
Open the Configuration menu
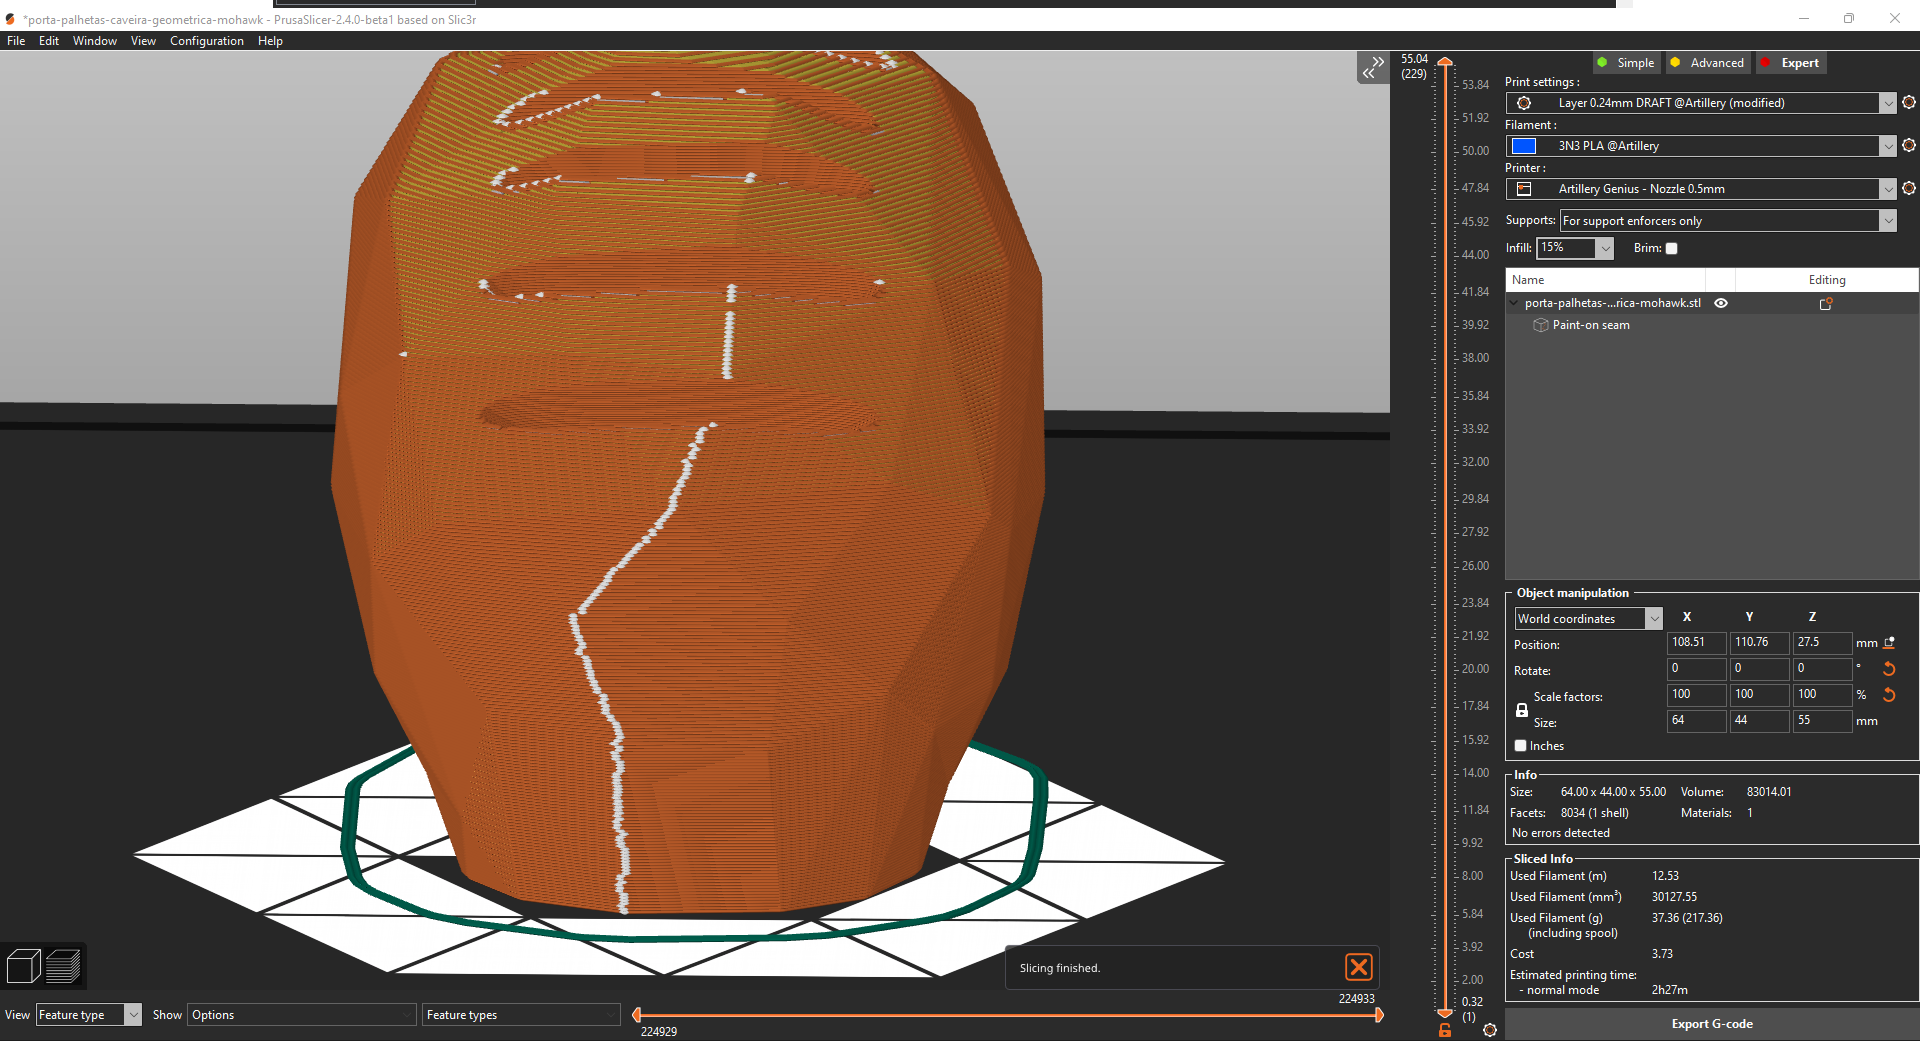tap(207, 41)
